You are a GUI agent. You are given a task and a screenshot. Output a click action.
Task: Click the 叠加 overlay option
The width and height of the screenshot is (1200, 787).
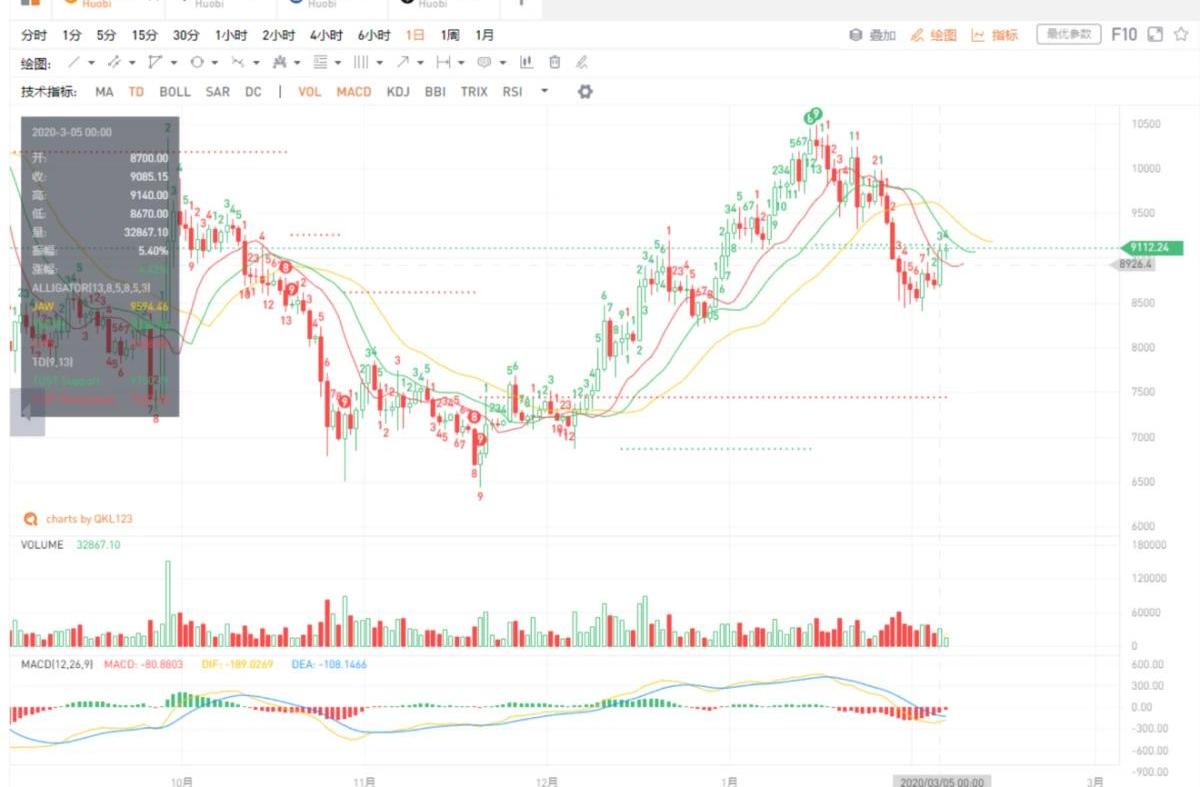(873, 35)
